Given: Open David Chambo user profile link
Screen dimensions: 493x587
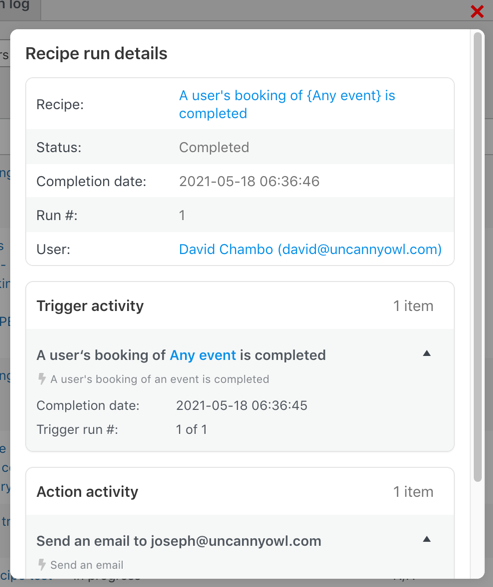Looking at the screenshot, I should click(310, 249).
